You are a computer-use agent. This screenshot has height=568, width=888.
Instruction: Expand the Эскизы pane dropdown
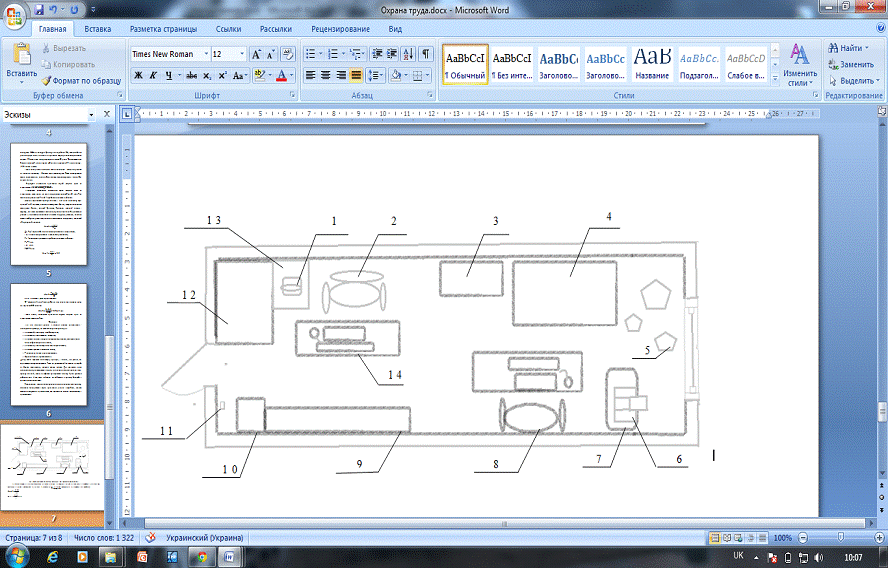tap(91, 115)
